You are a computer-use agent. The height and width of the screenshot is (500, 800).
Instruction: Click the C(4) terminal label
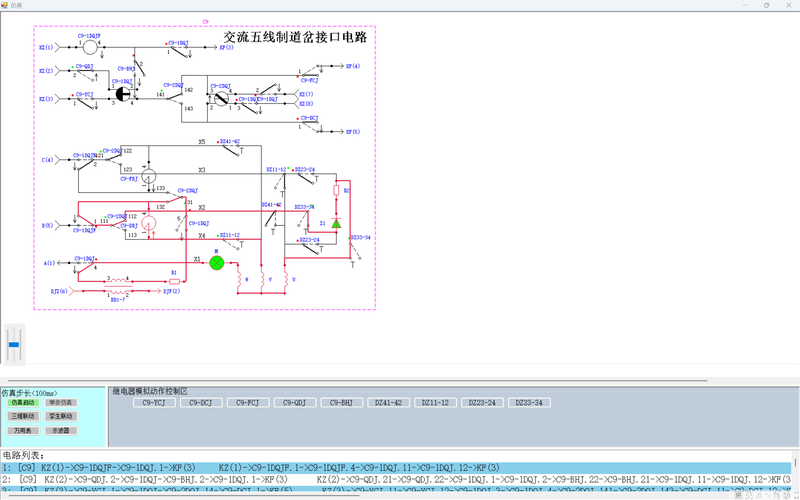pyautogui.click(x=47, y=160)
